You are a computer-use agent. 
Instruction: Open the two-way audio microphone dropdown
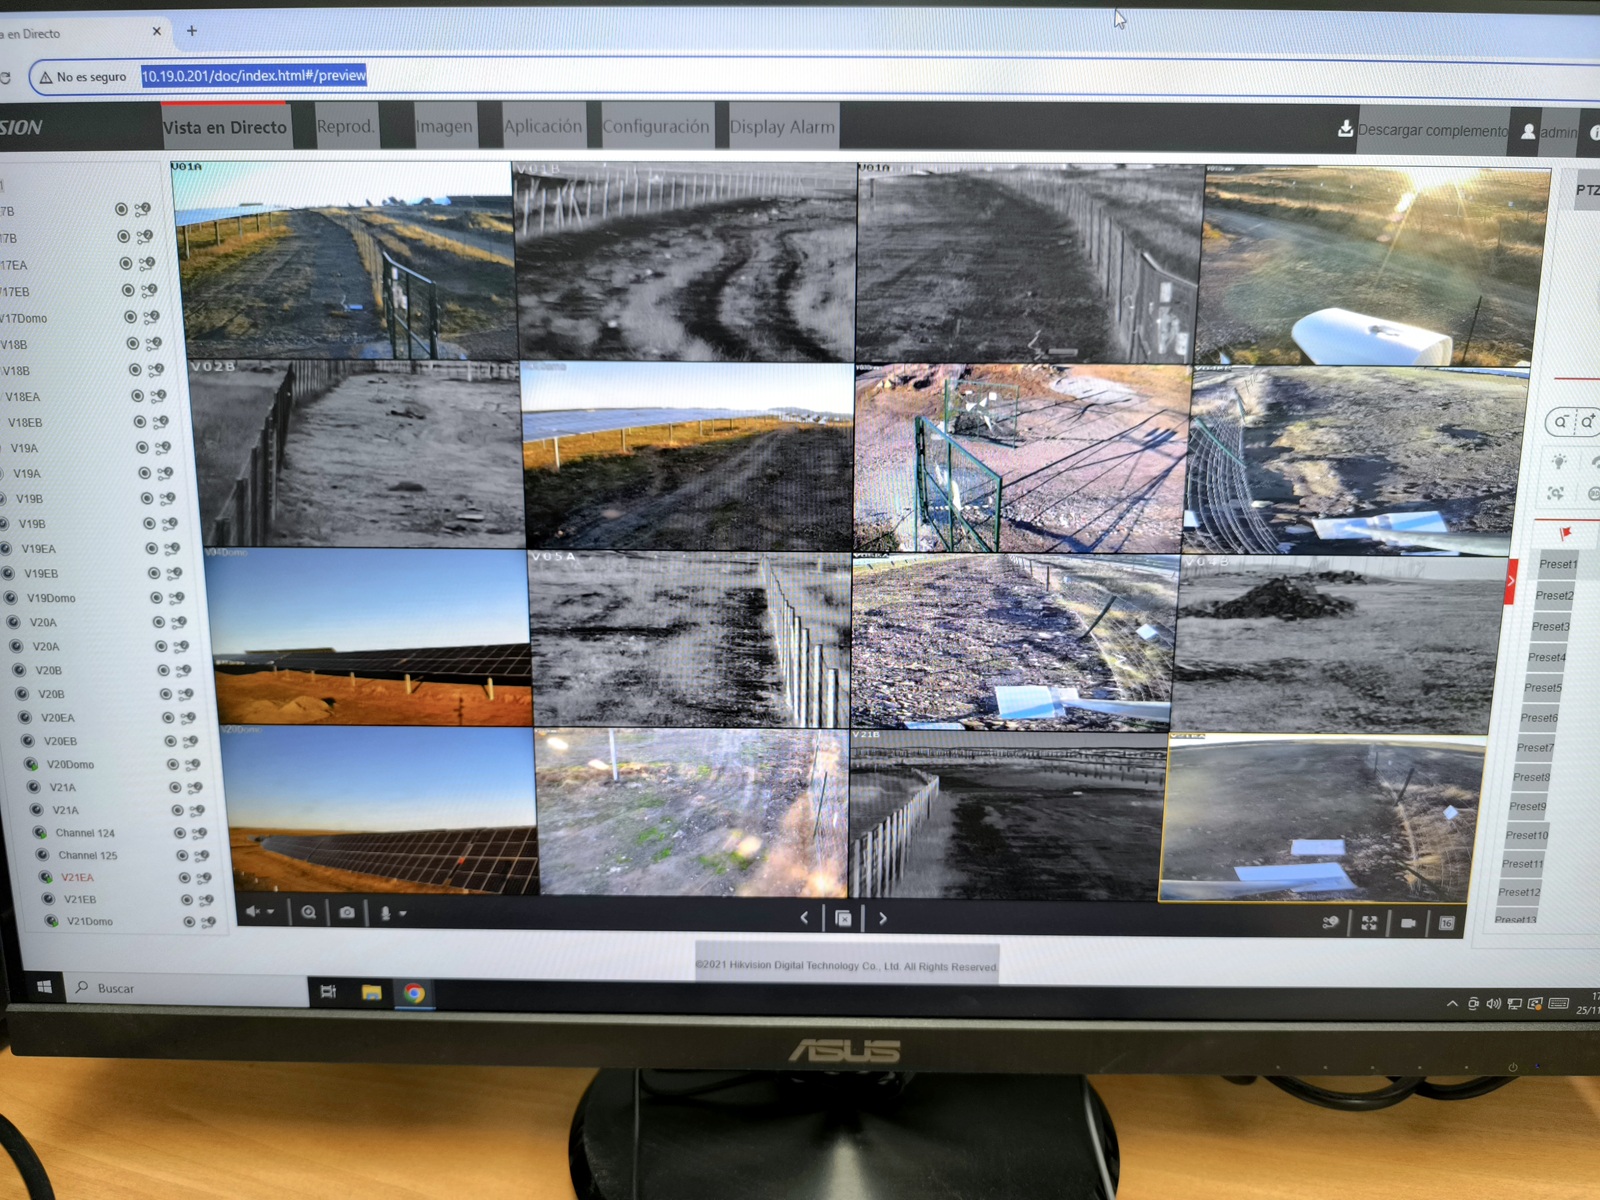click(402, 914)
